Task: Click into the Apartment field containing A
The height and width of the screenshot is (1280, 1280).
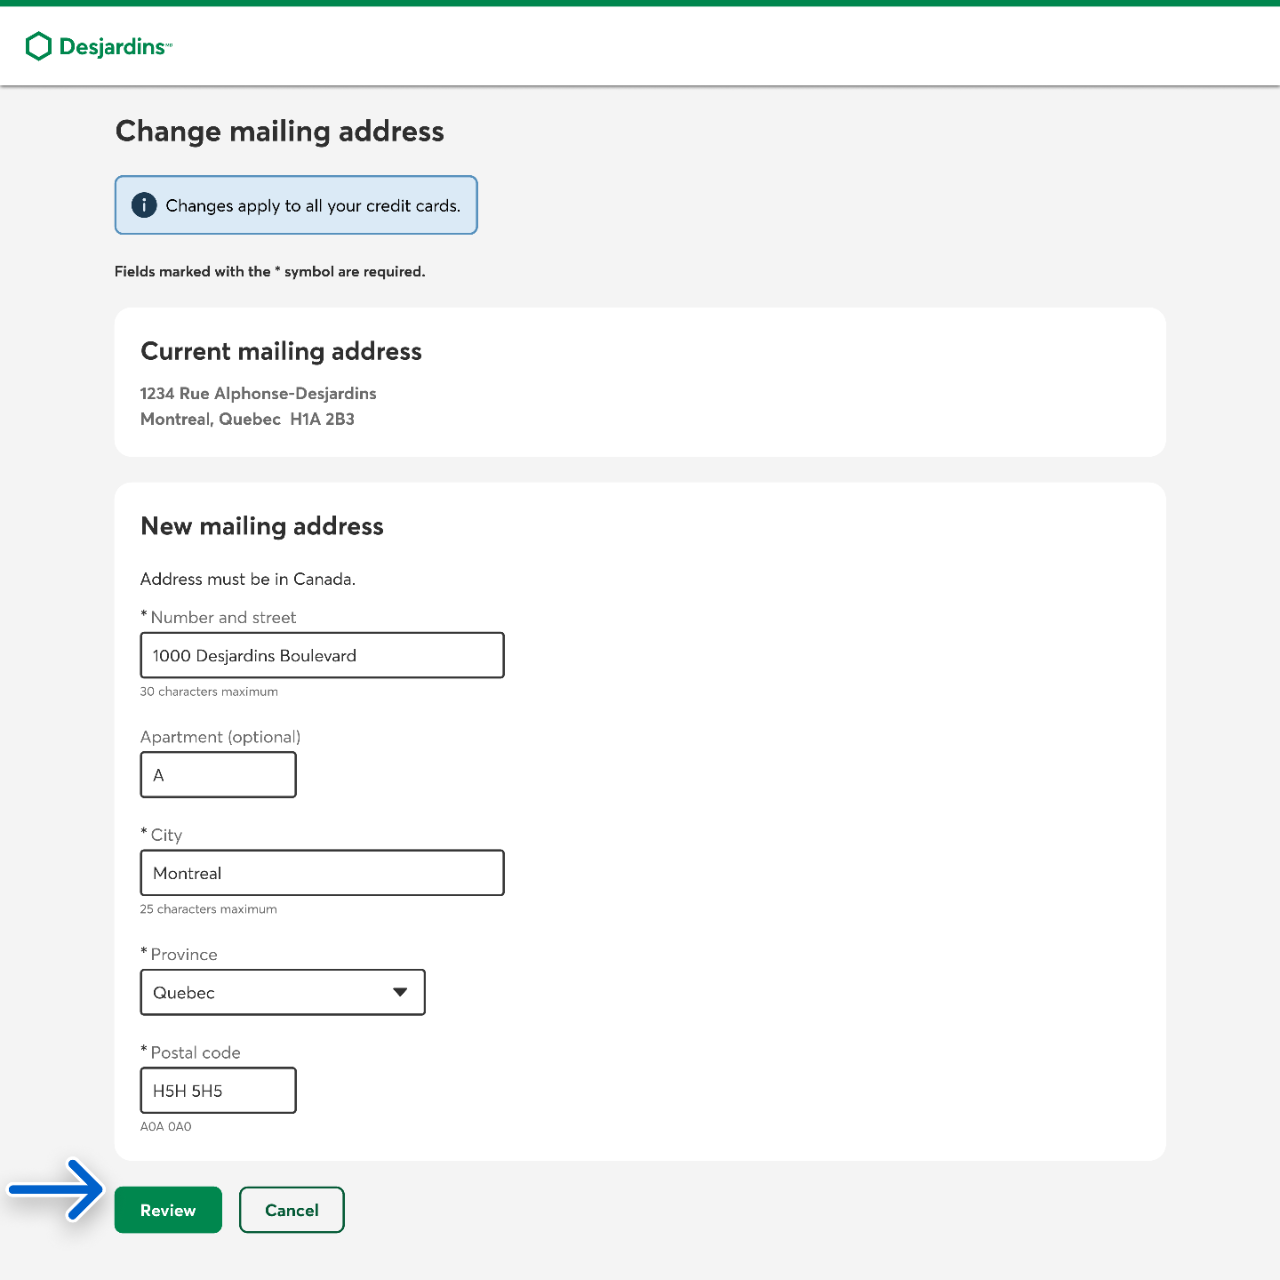Action: [218, 775]
